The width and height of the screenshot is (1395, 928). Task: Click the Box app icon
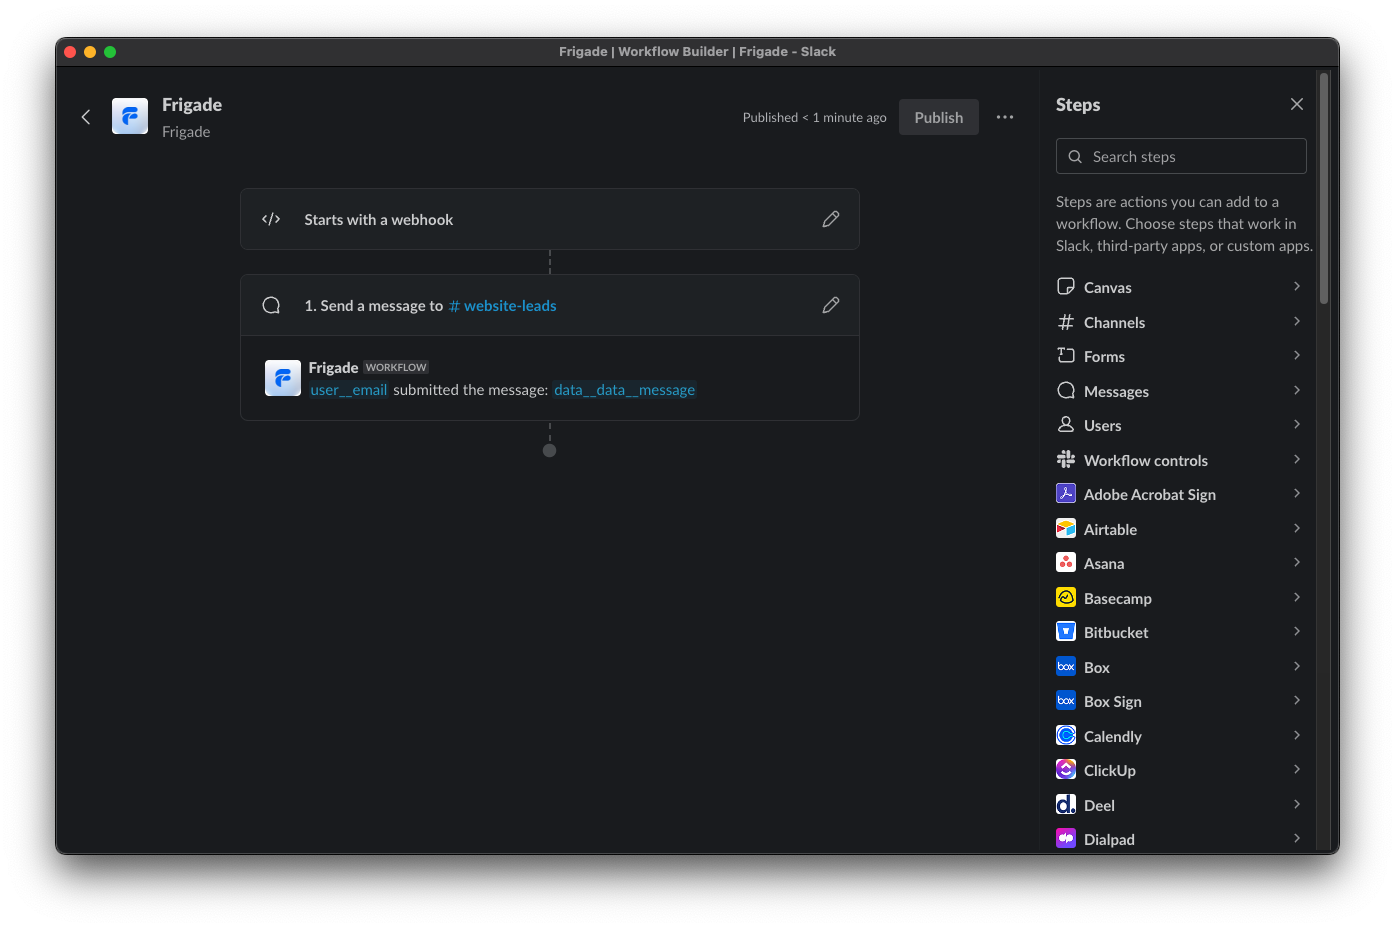[1066, 666]
